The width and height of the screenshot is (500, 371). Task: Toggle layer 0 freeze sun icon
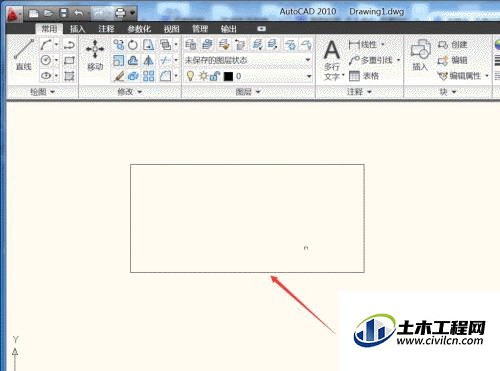click(x=203, y=76)
